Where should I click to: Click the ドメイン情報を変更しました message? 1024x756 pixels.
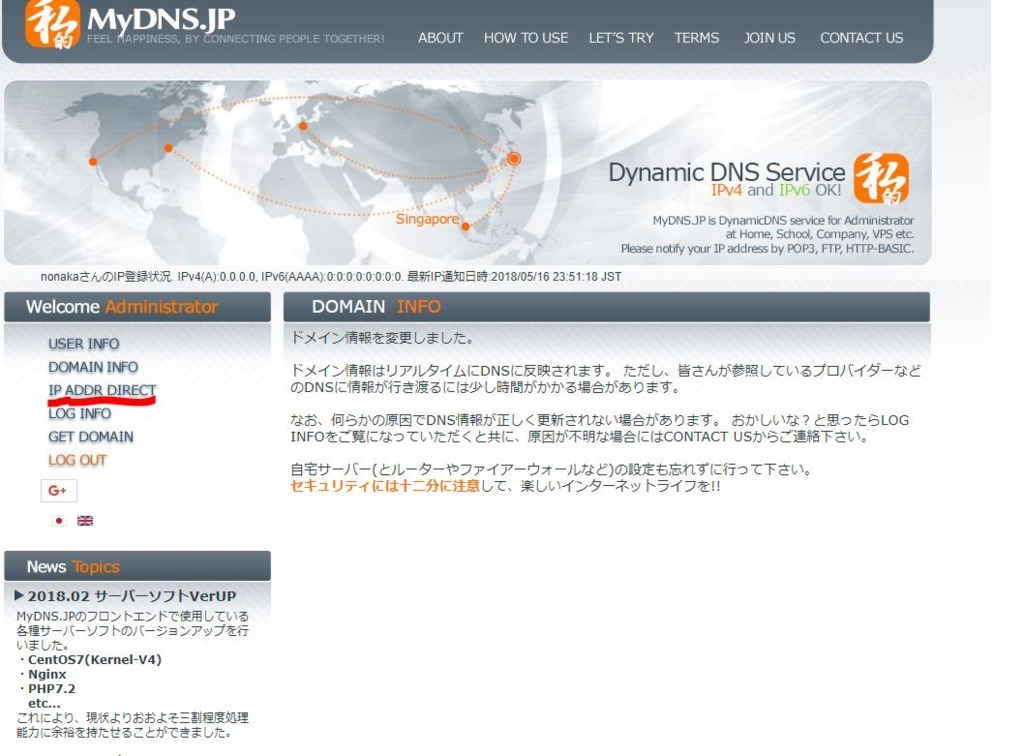tap(382, 338)
